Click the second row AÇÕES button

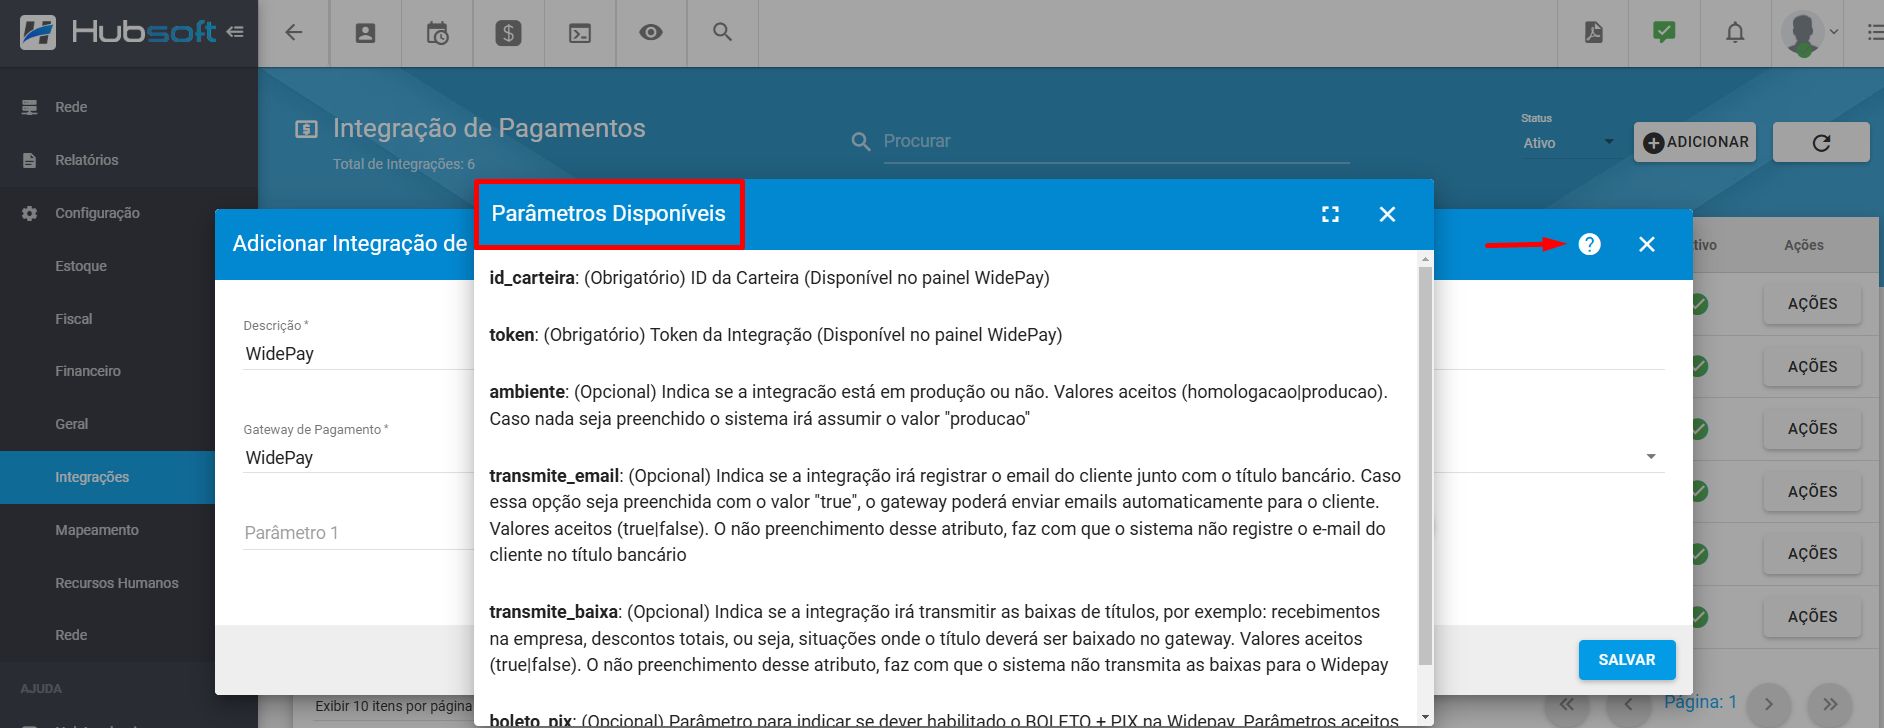pyautogui.click(x=1812, y=367)
